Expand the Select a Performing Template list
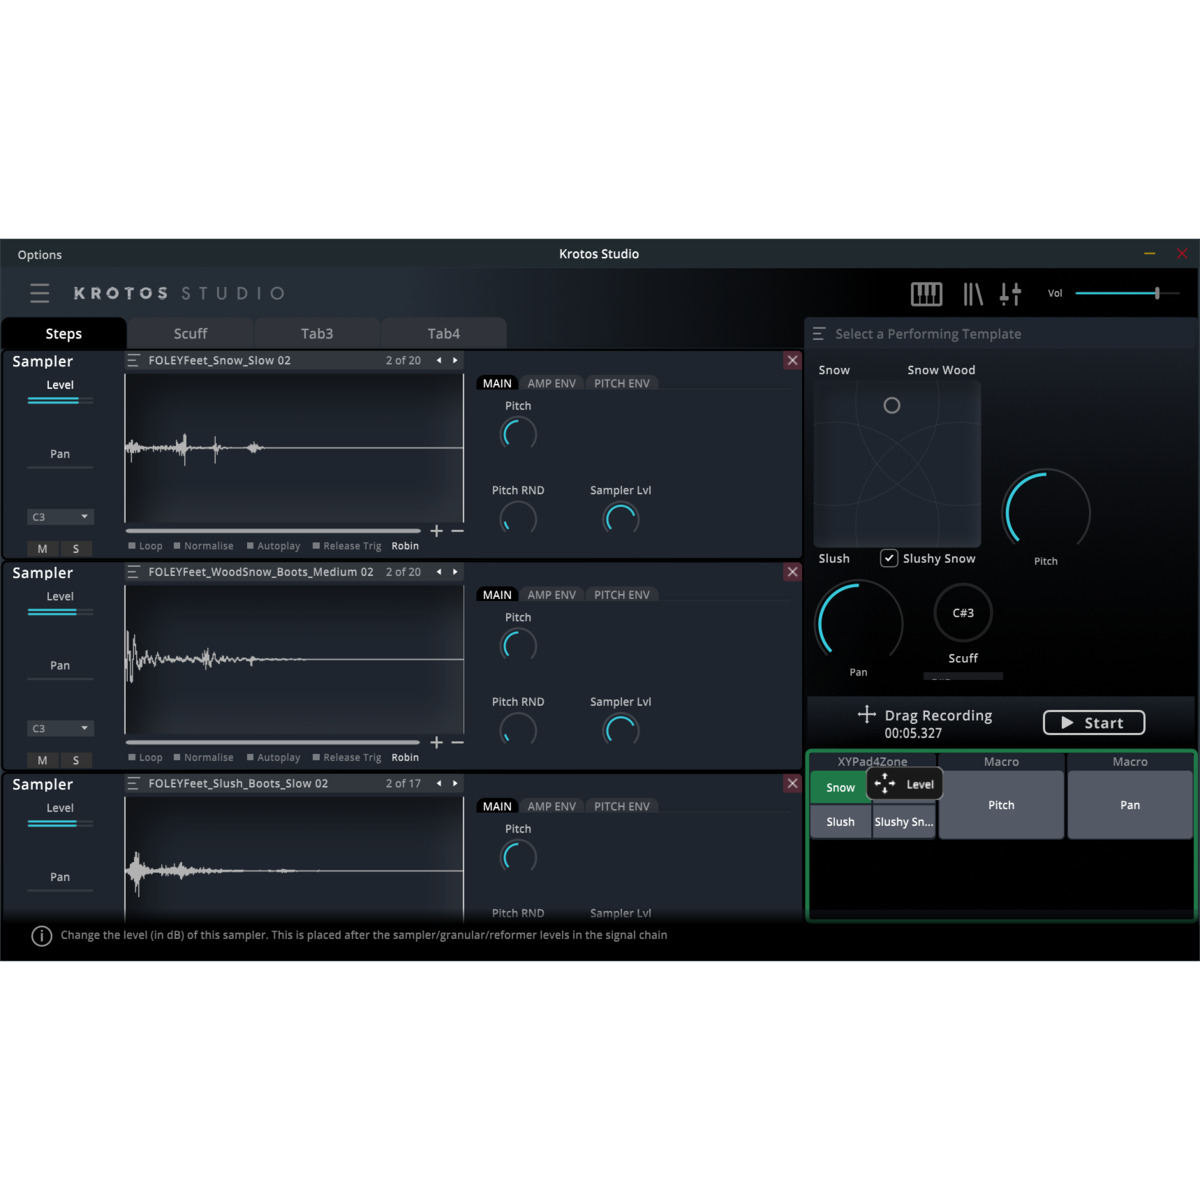The image size is (1200, 1200). 819,334
